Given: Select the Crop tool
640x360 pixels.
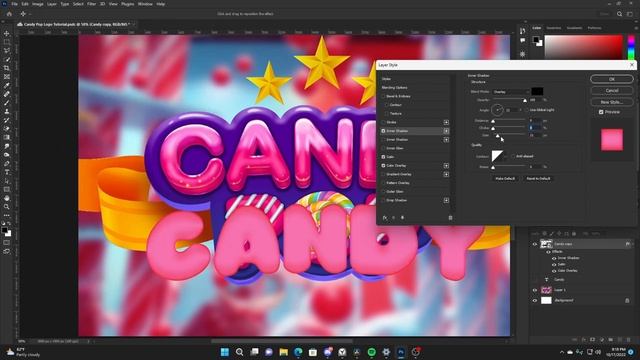Looking at the screenshot, I should (7, 68).
